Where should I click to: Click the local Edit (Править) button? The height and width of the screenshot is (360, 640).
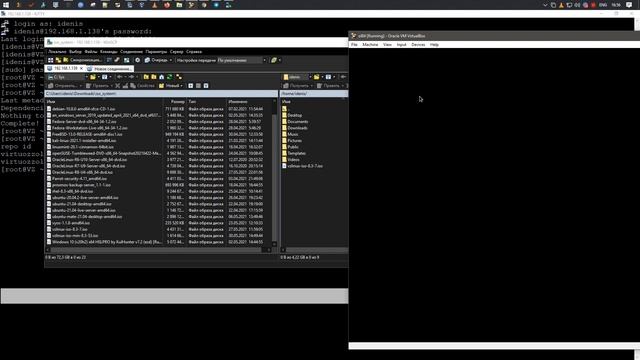coord(98,86)
